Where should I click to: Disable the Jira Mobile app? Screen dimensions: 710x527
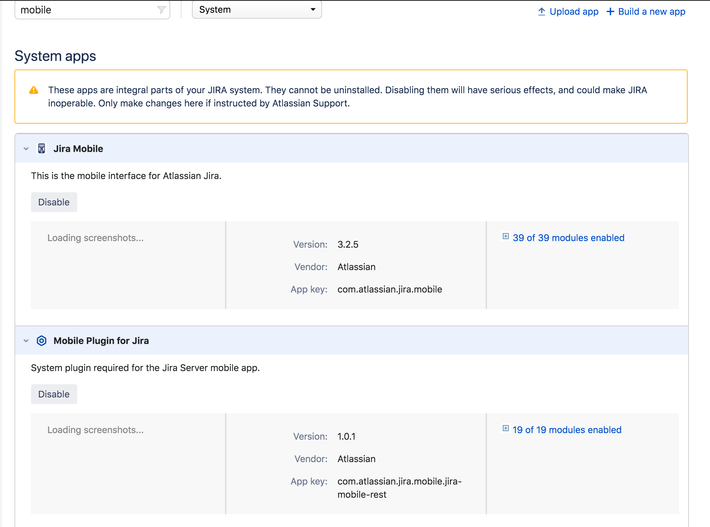54,202
